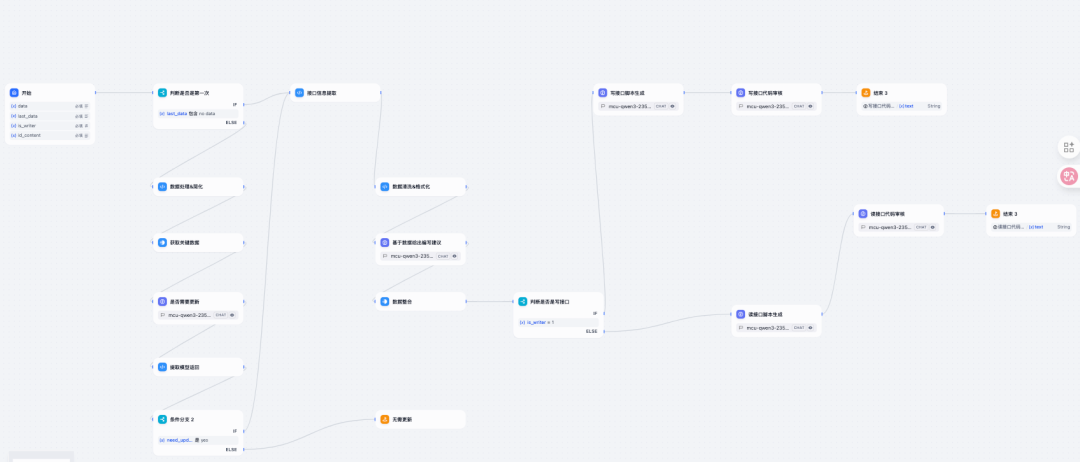
Task: Click mcu-qwen3 model name in 写接口代码审核 node
Action: pyautogui.click(x=768, y=106)
